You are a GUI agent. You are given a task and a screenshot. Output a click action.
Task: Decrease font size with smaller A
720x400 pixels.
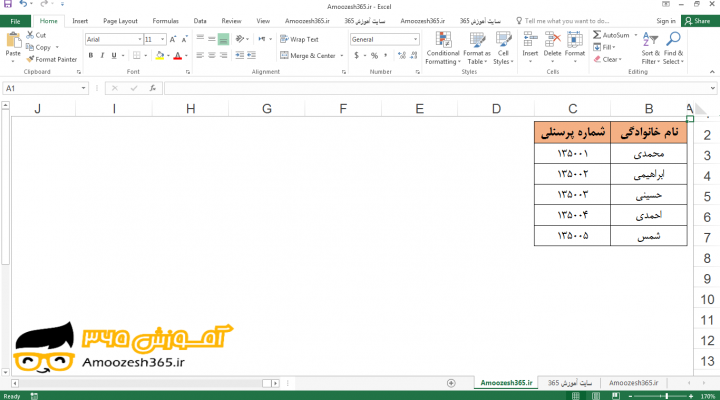[x=185, y=39]
